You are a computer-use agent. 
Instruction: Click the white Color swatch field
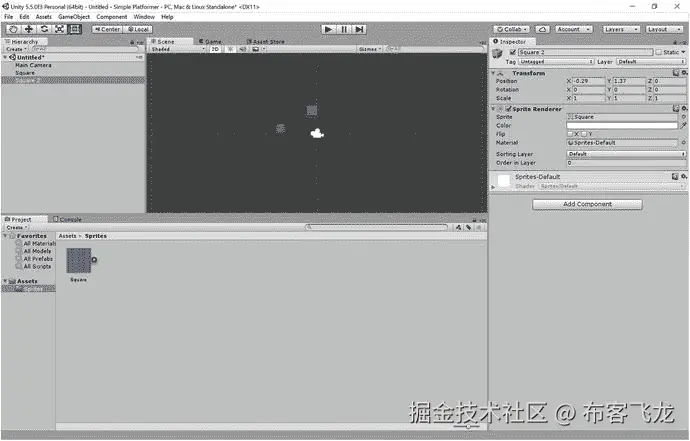[x=622, y=125]
